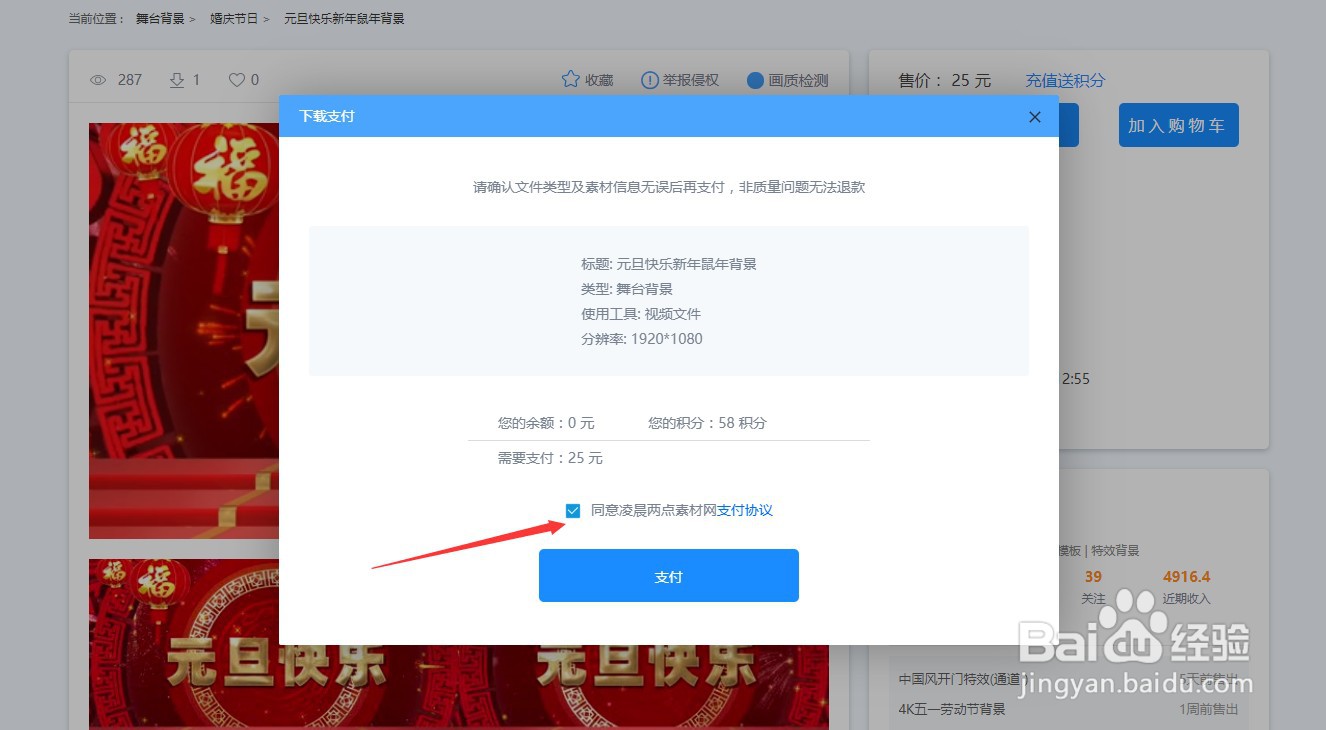Image resolution: width=1326 pixels, height=730 pixels.
Task: Click the resolution text 1920*1080
Action: [x=666, y=339]
